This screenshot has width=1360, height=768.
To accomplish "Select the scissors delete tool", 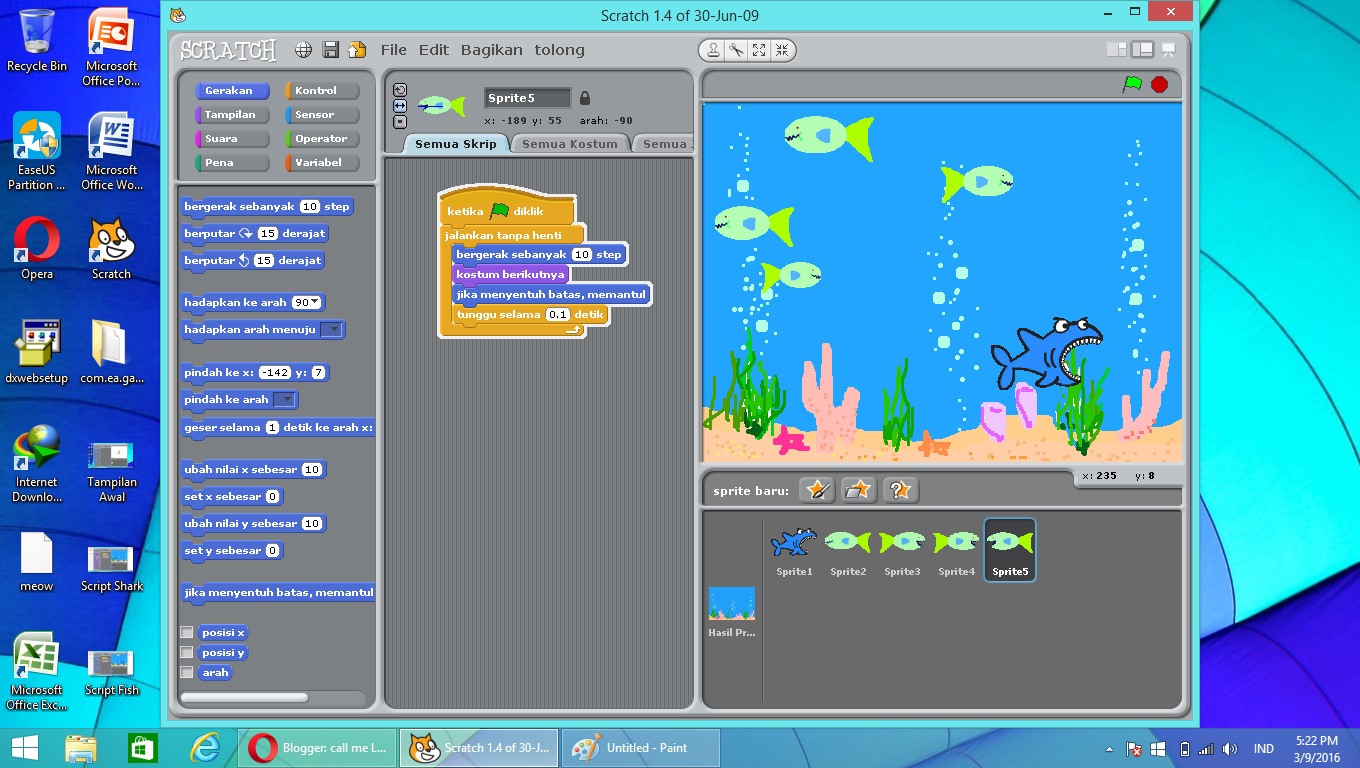I will tap(736, 50).
